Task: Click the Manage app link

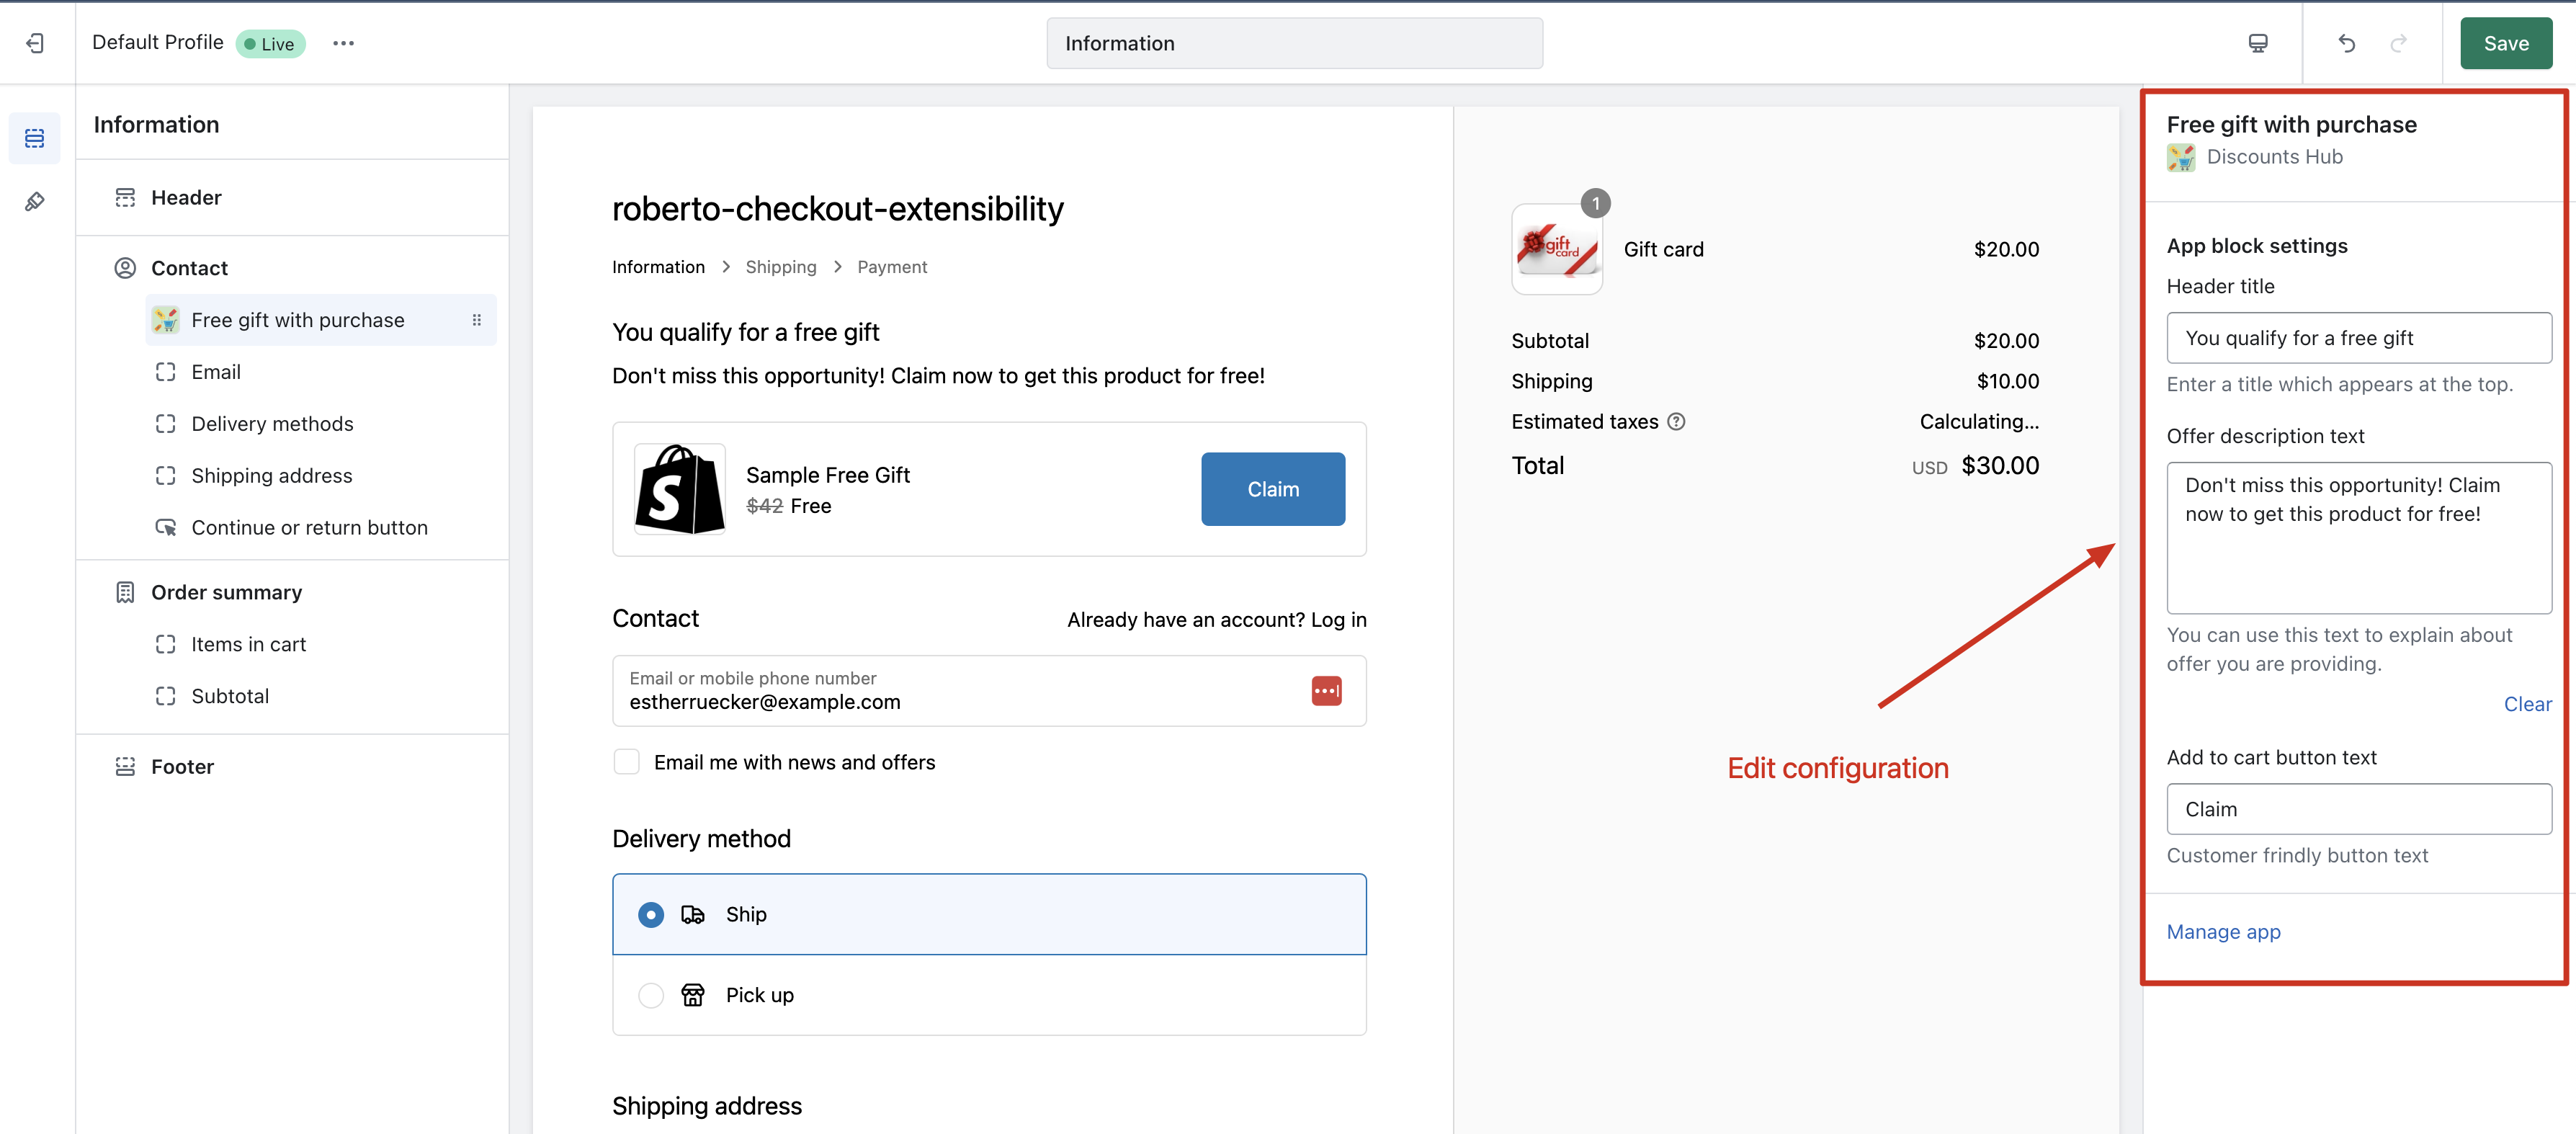Action: click(2223, 932)
